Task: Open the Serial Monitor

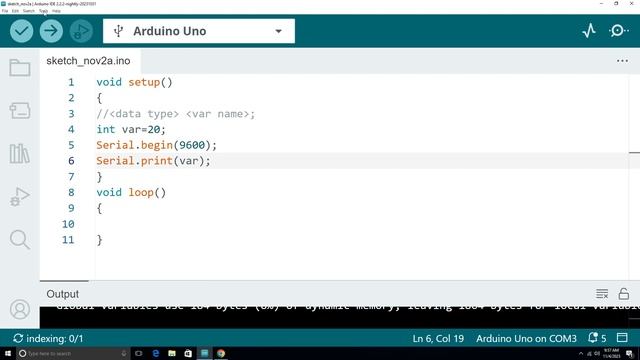Action: click(618, 31)
